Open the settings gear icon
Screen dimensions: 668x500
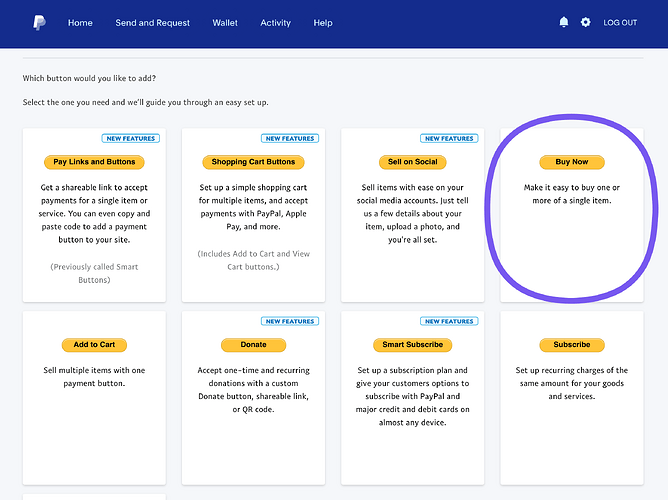[586, 22]
